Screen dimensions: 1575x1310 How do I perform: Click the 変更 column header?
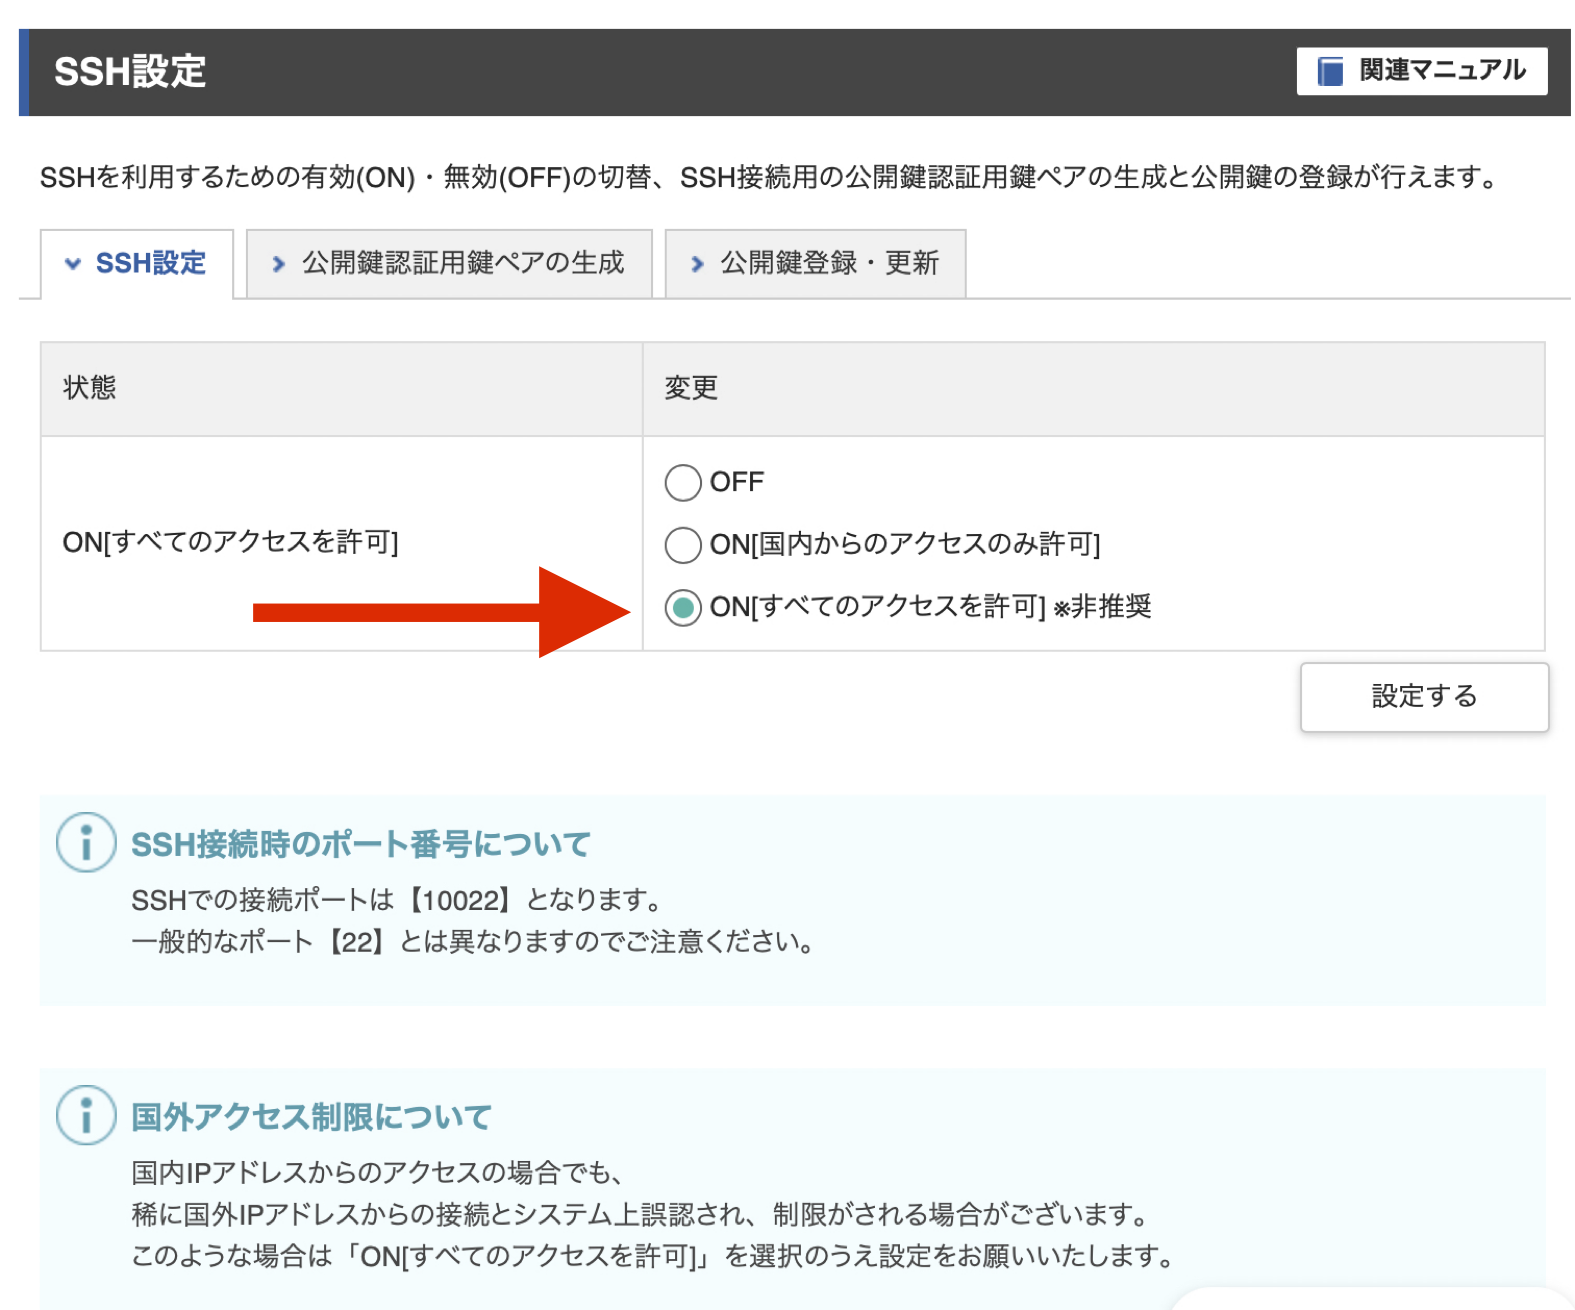(691, 388)
